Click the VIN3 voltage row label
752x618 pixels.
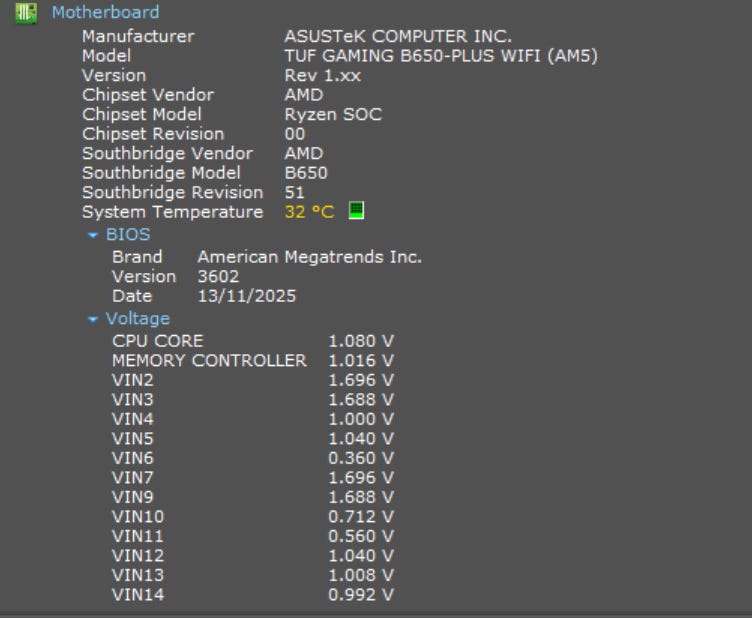click(x=133, y=400)
